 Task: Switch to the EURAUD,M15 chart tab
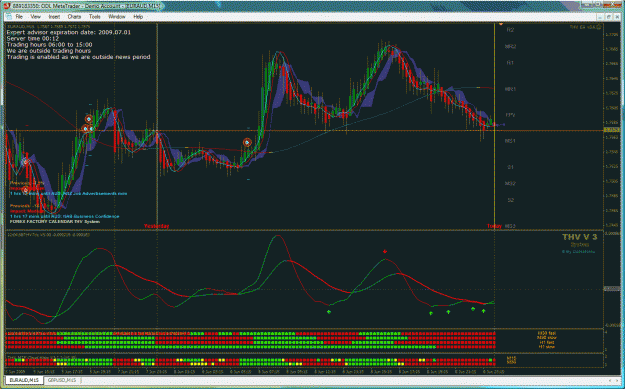click(x=24, y=380)
